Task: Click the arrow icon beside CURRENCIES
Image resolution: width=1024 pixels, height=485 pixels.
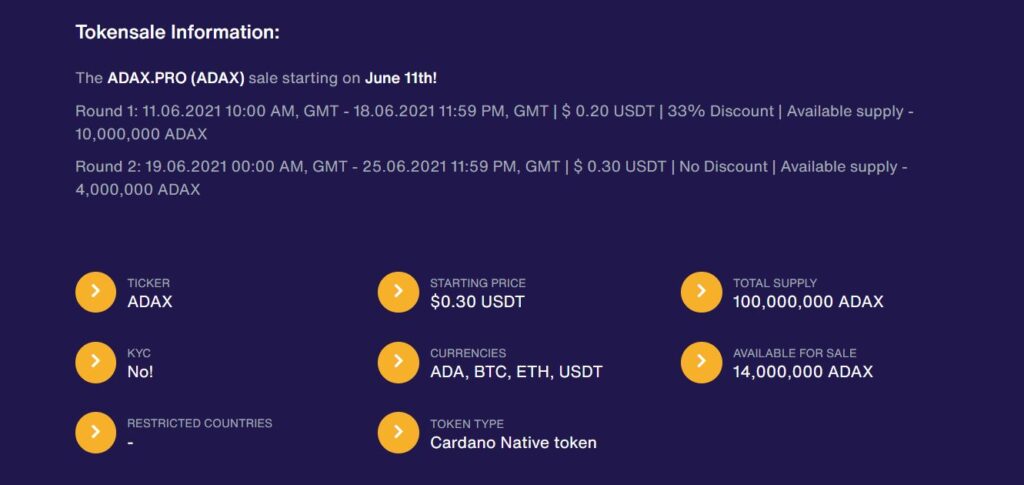Action: 398,362
